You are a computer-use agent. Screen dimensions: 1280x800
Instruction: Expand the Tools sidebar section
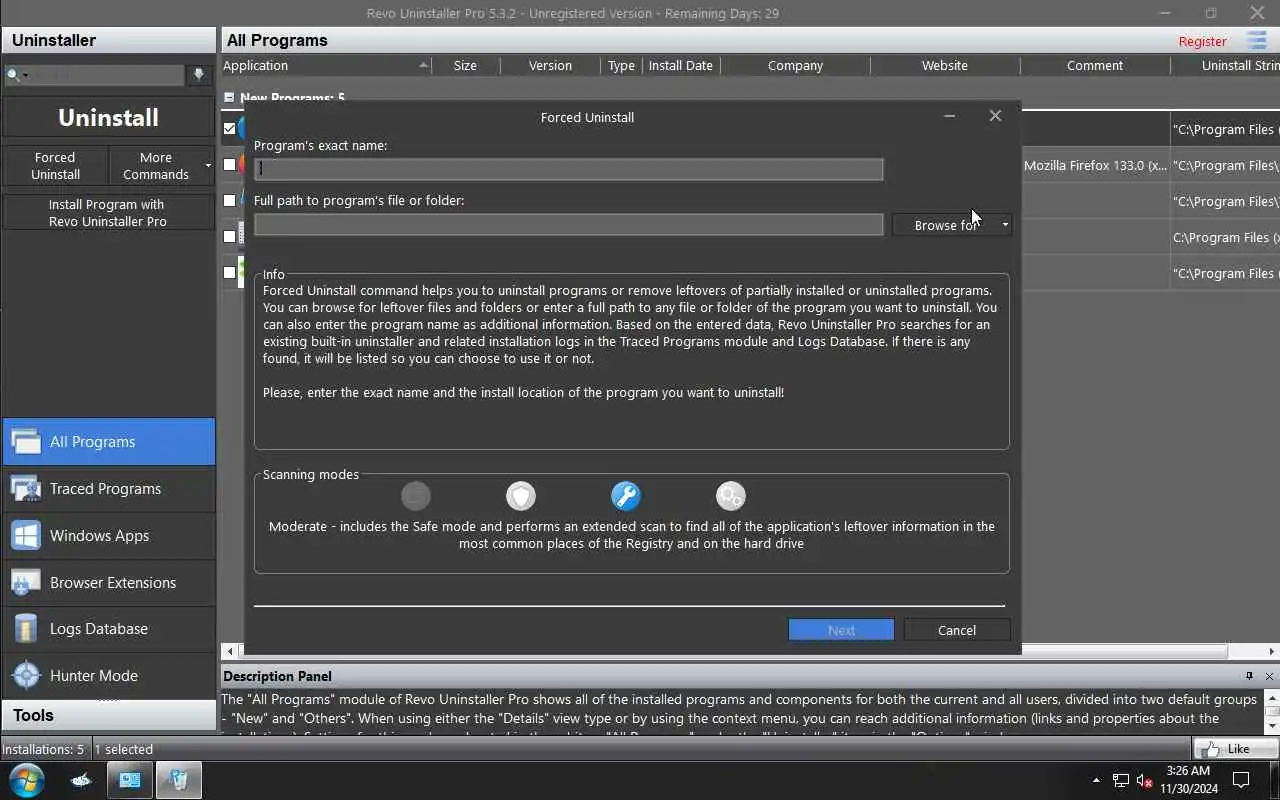108,715
